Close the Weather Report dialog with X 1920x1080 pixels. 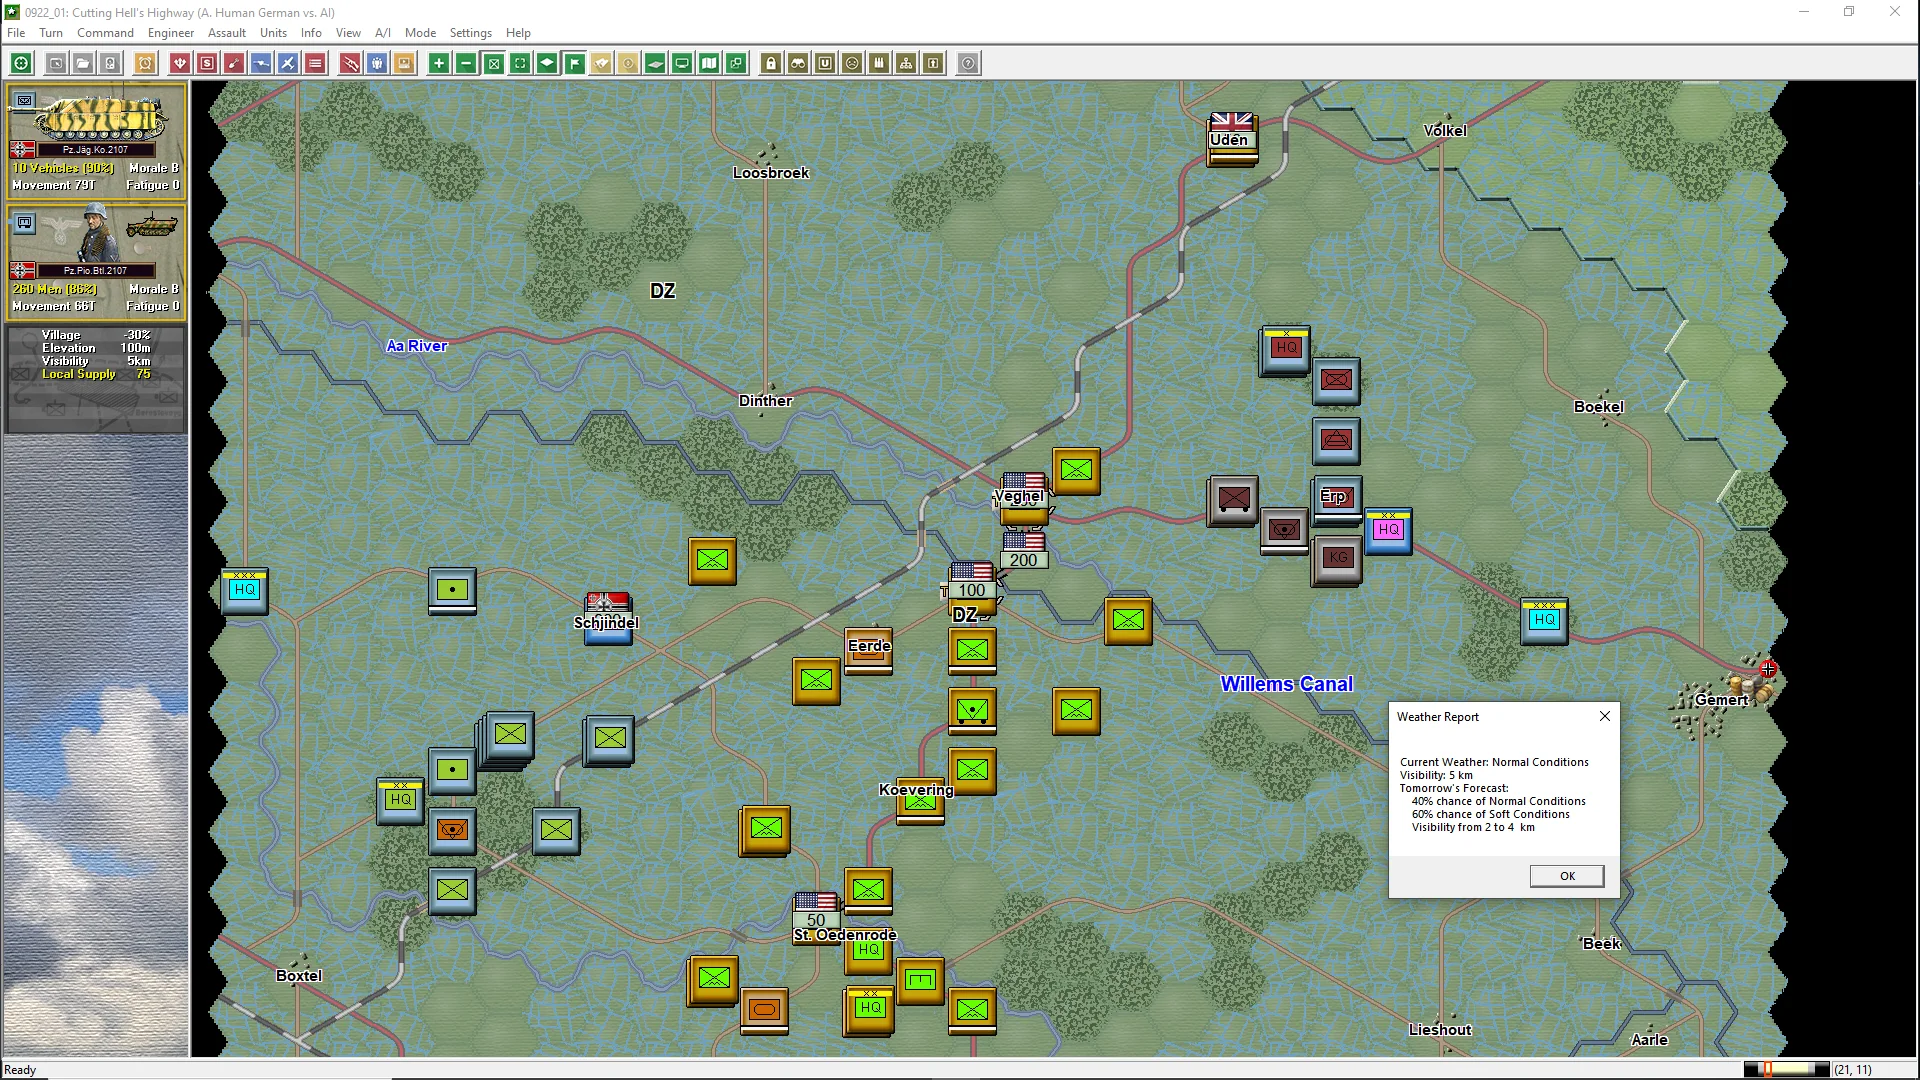click(x=1605, y=716)
